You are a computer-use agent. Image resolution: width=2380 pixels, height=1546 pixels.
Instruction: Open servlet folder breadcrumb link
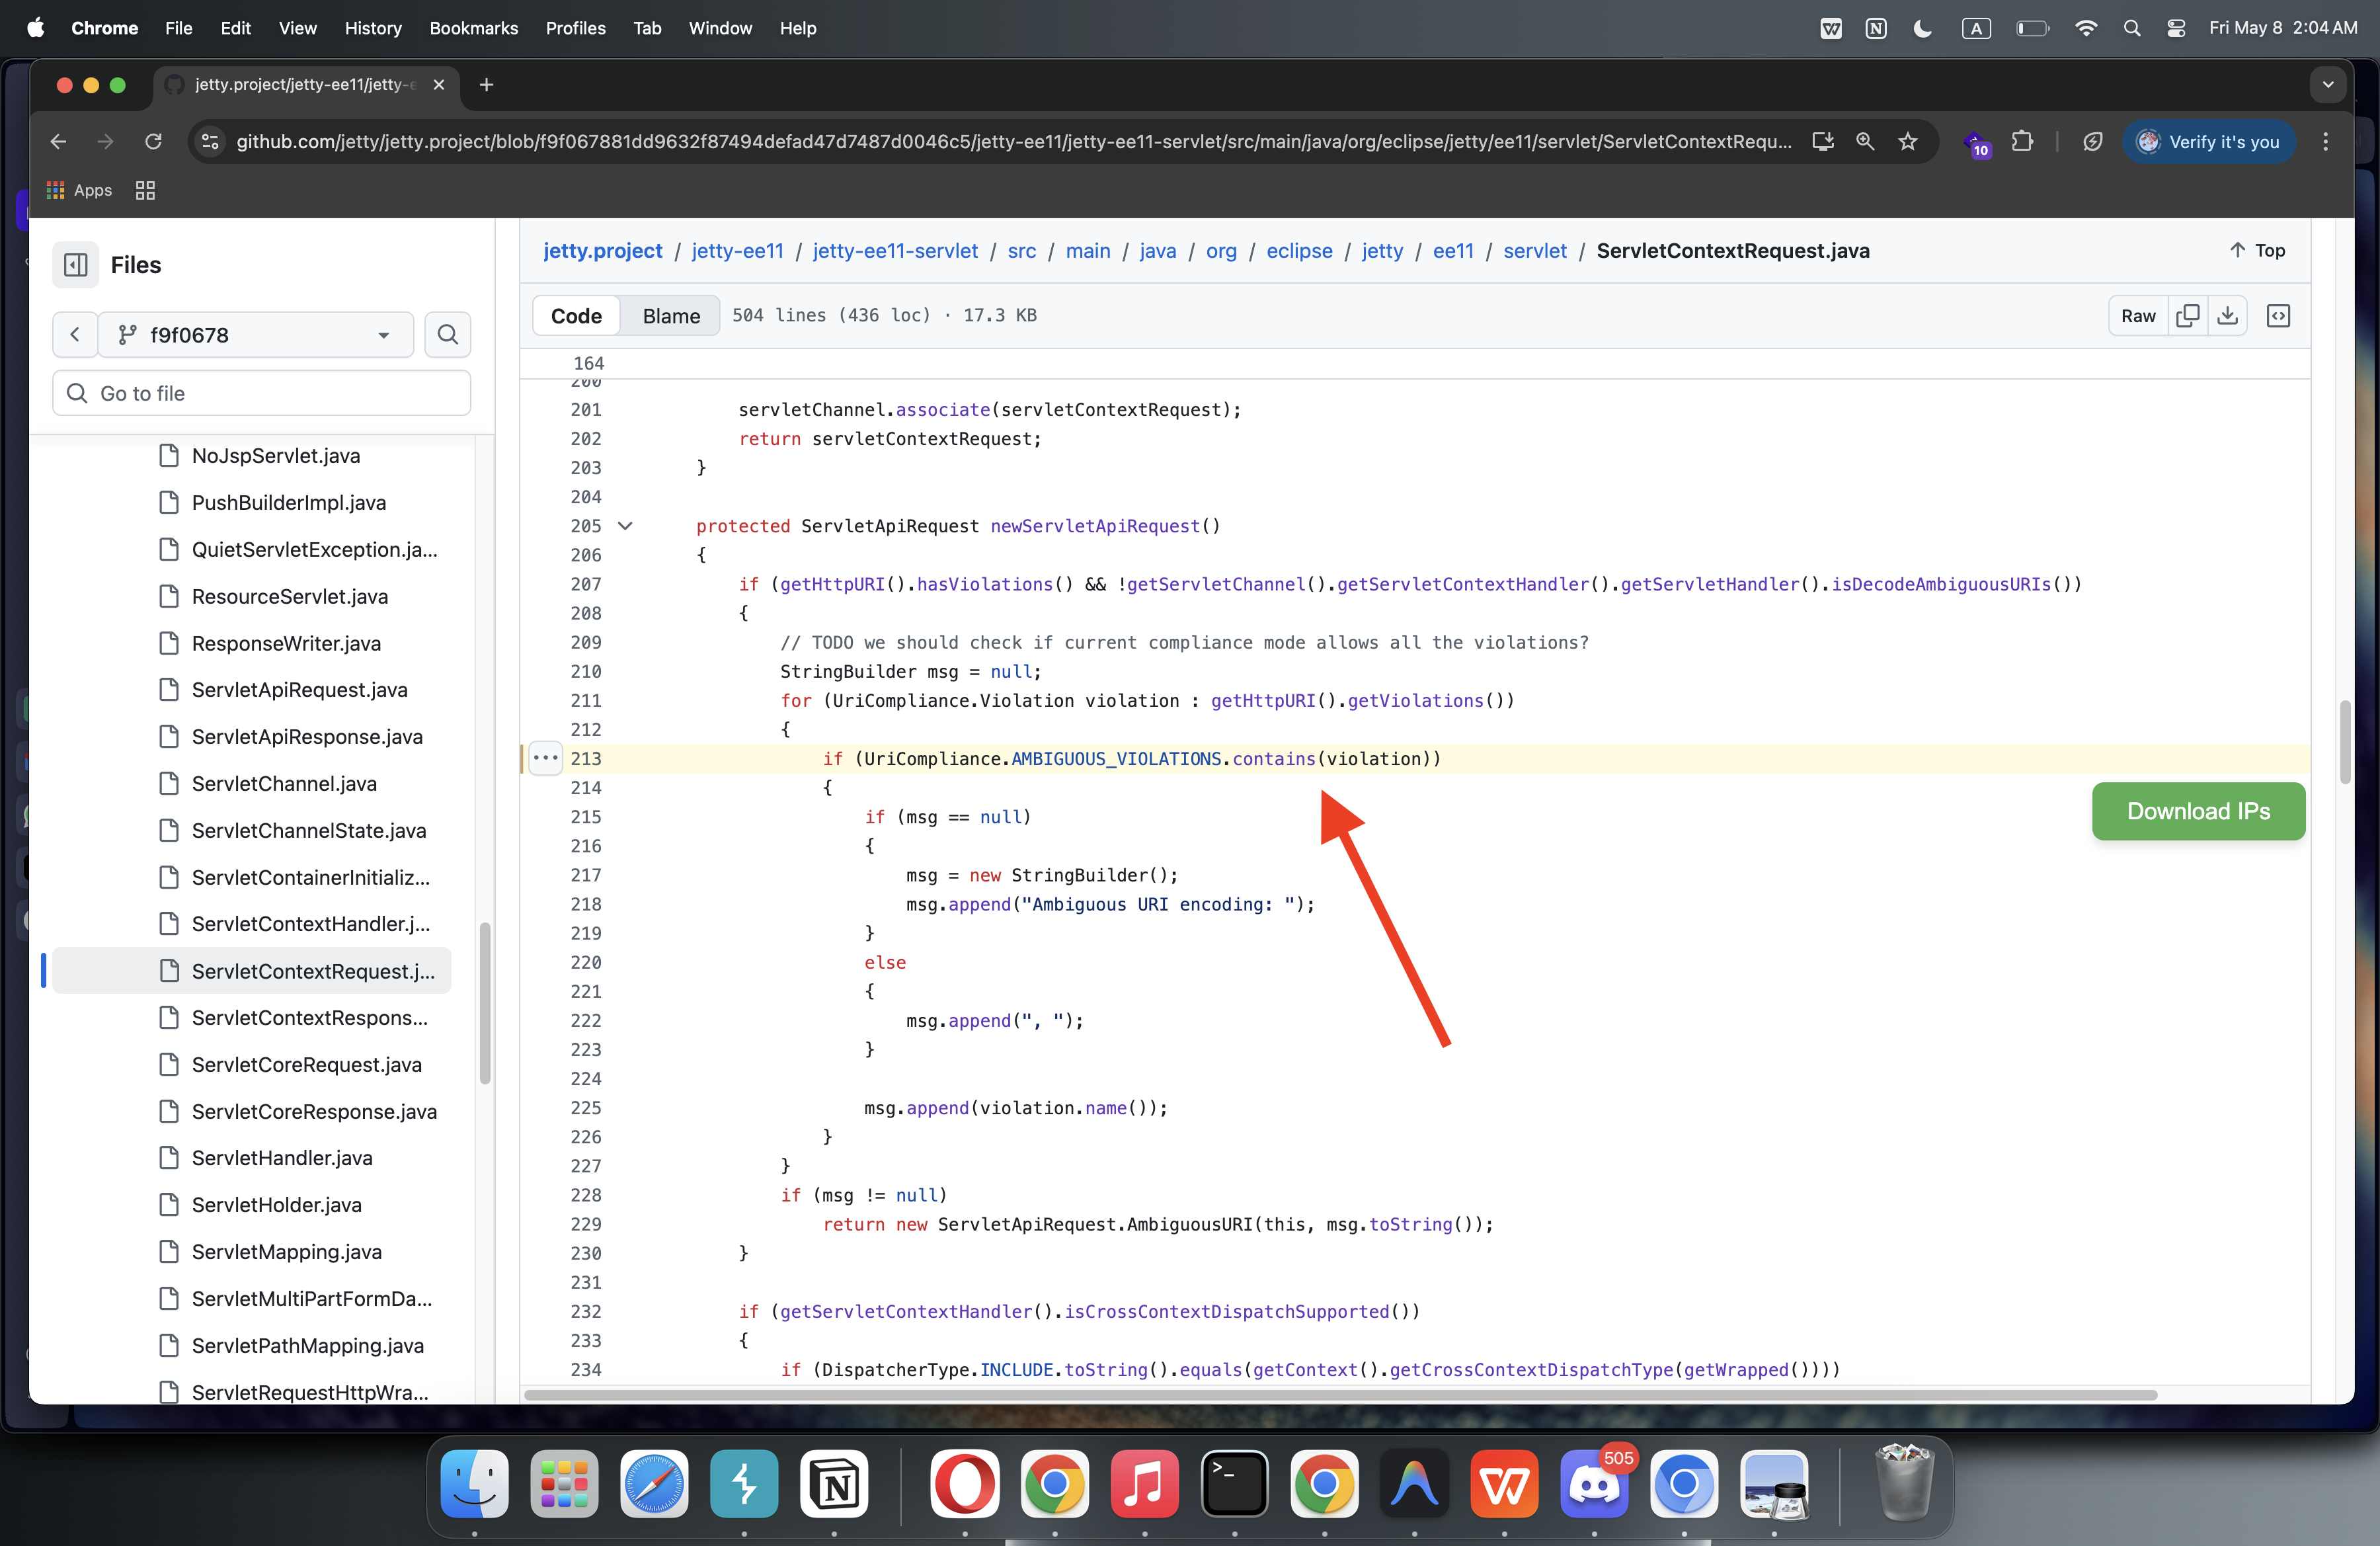(x=1534, y=250)
